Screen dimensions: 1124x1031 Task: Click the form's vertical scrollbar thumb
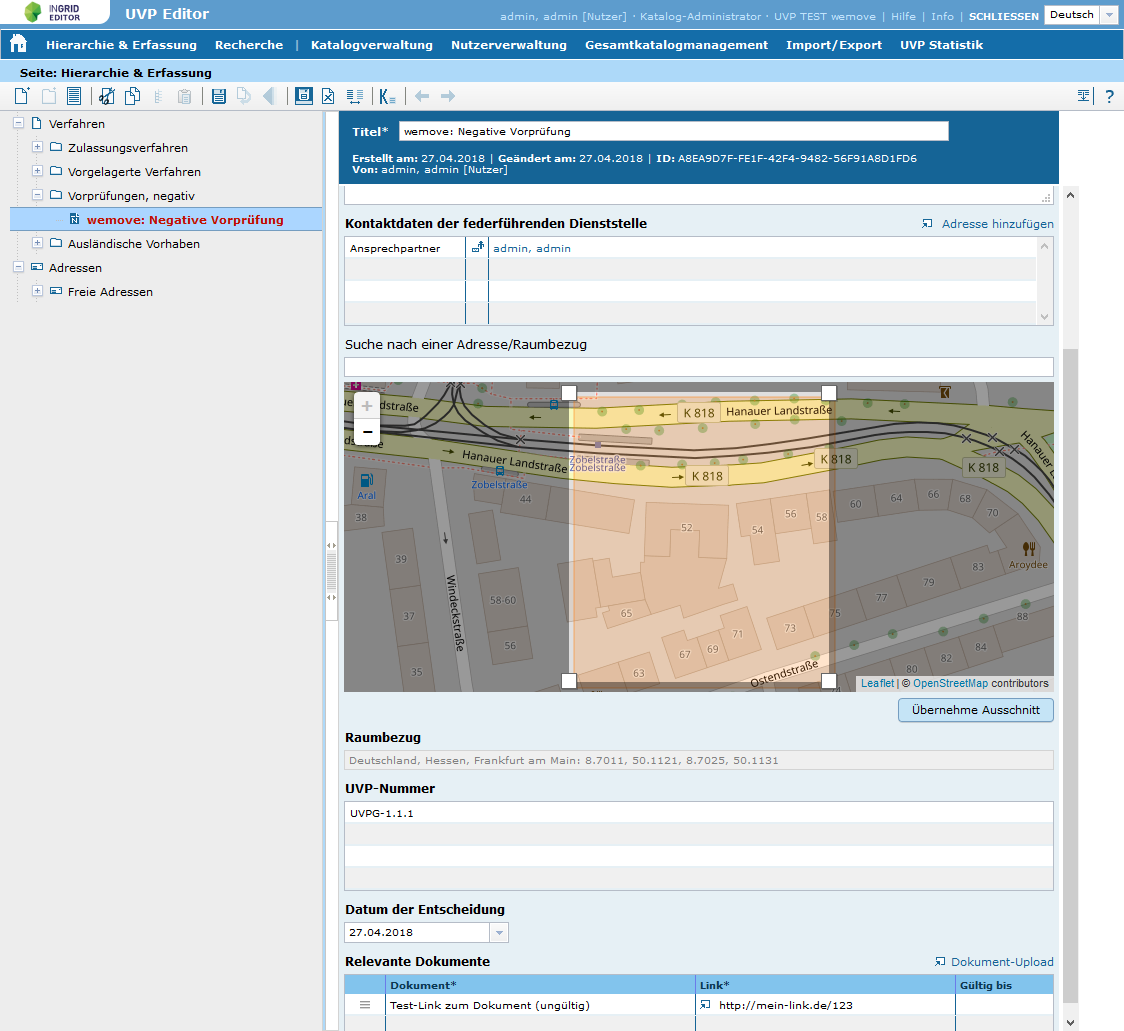[1070, 674]
